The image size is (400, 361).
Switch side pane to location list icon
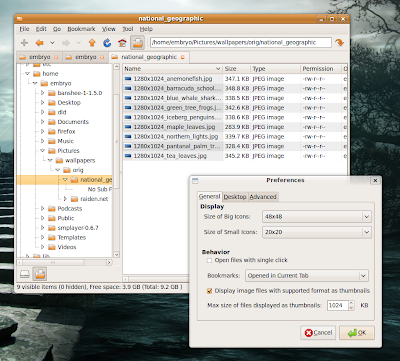click(x=25, y=274)
